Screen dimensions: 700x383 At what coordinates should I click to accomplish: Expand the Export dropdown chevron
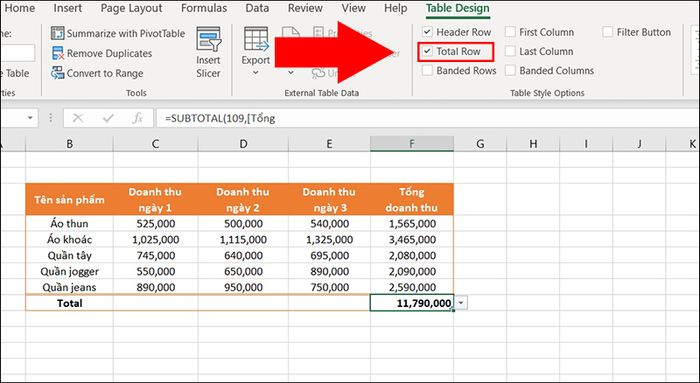pos(256,72)
